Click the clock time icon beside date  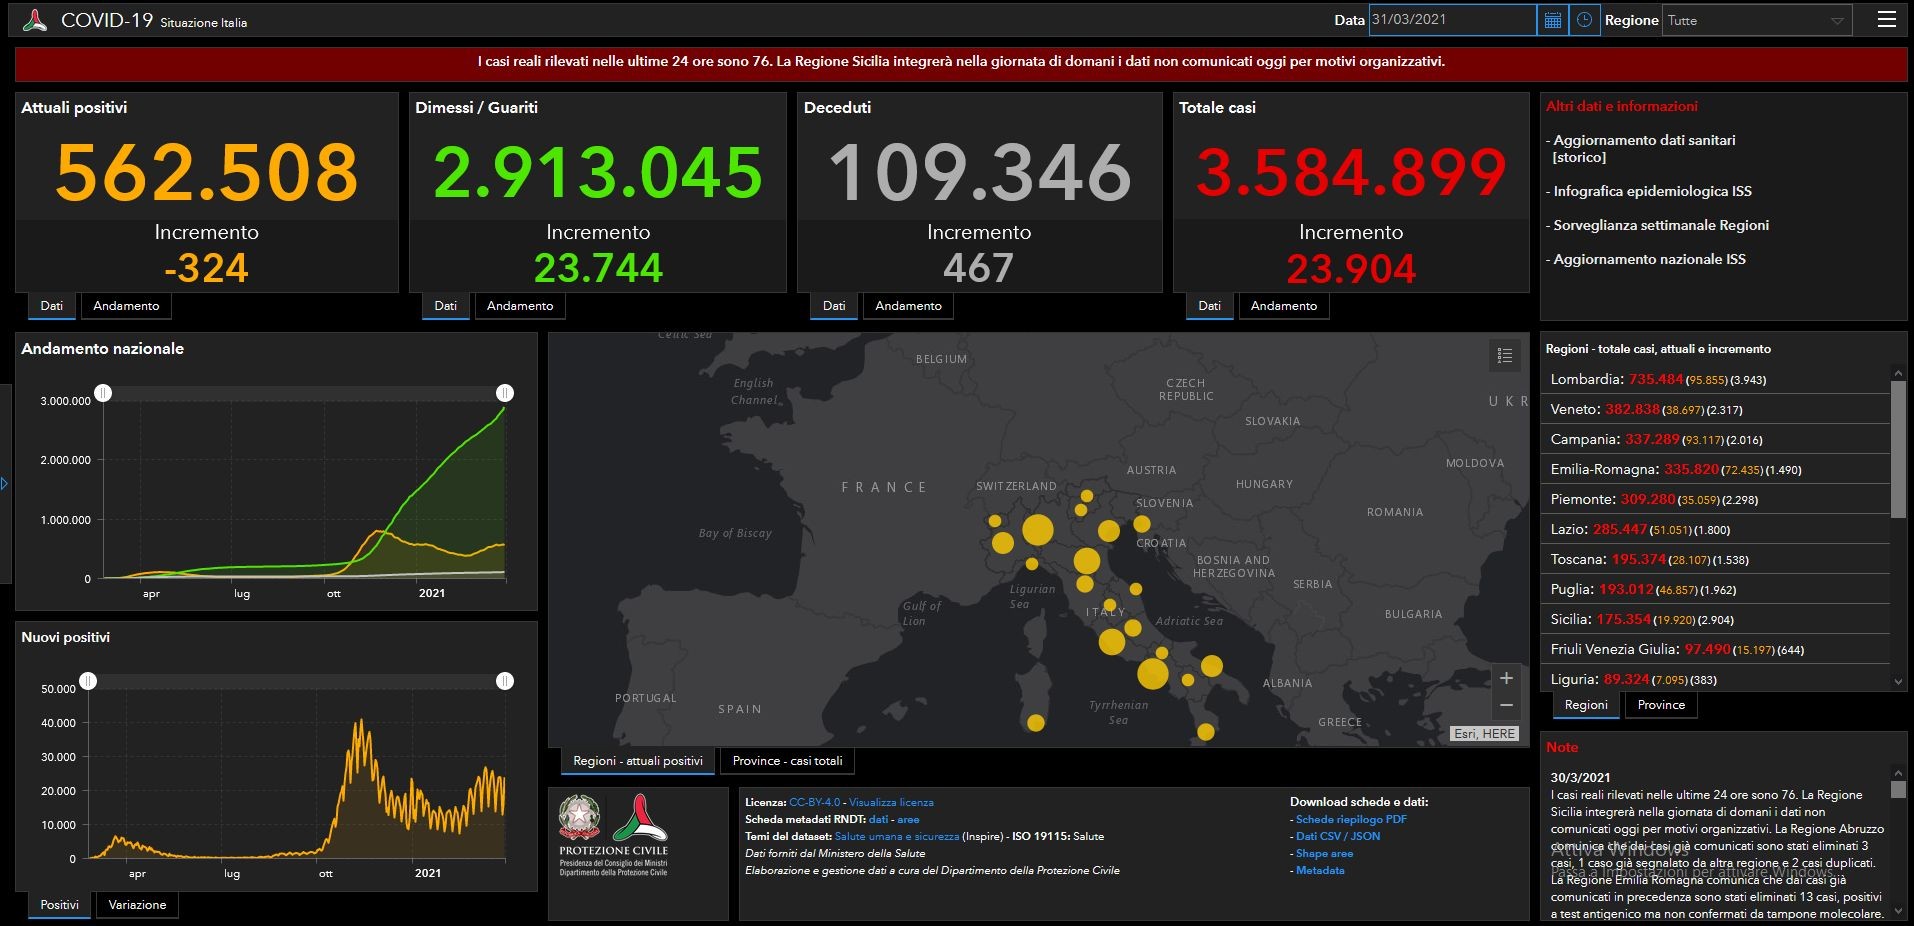click(x=1584, y=20)
